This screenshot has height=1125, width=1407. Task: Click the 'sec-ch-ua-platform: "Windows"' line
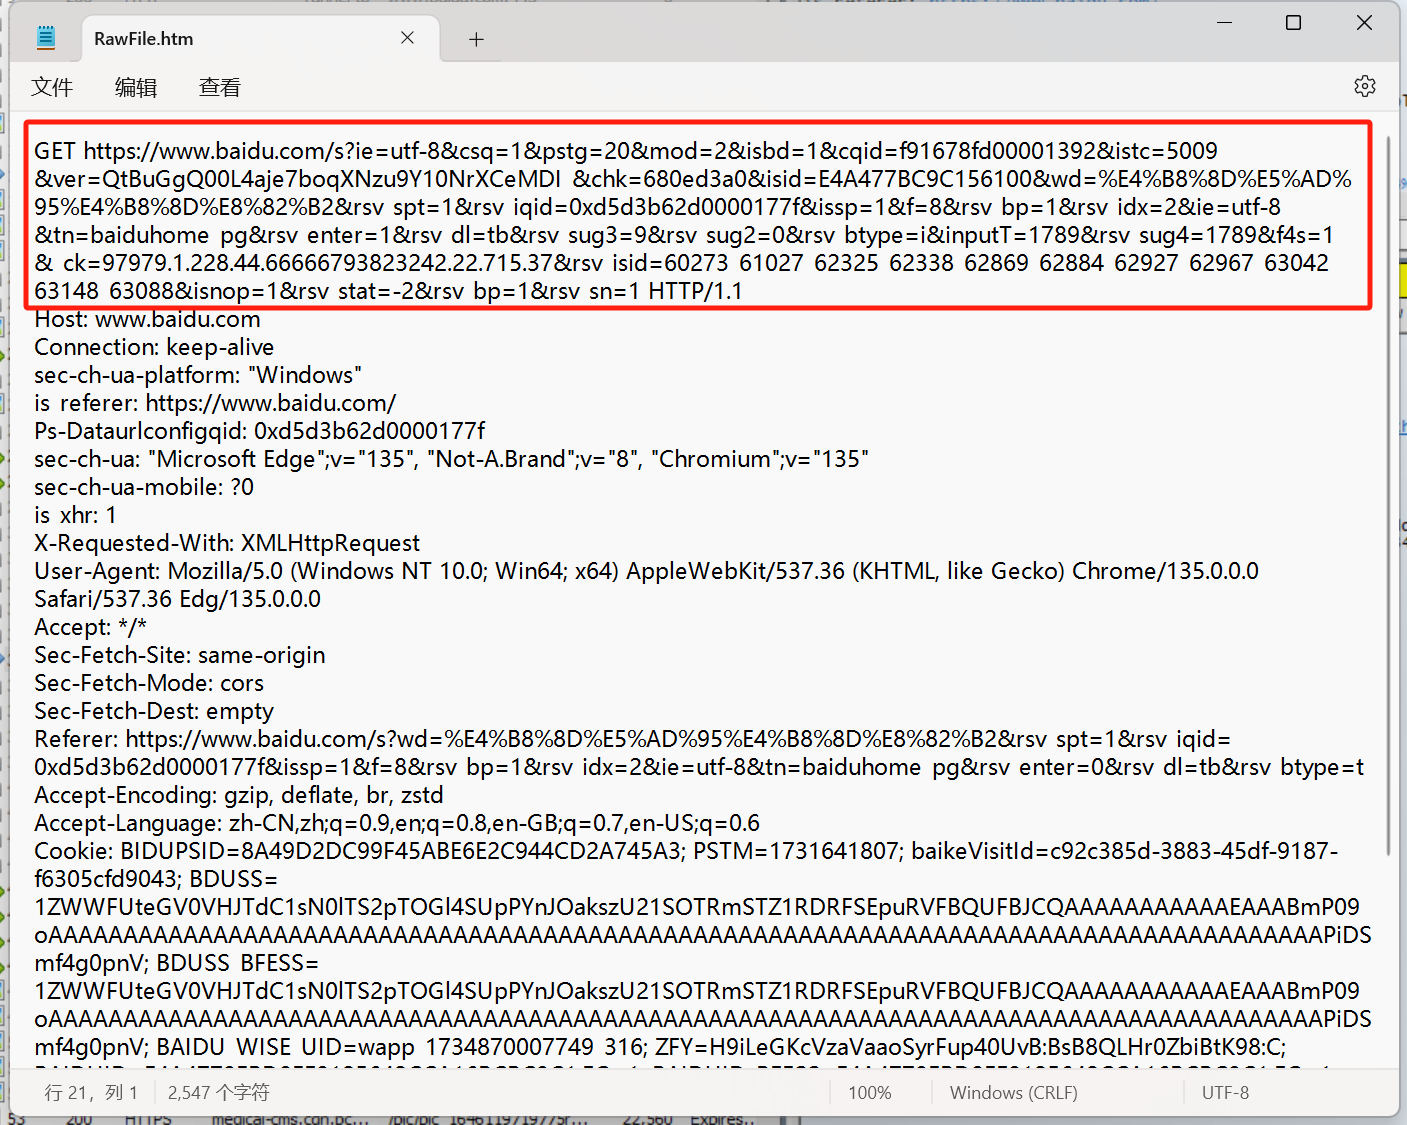coord(198,375)
